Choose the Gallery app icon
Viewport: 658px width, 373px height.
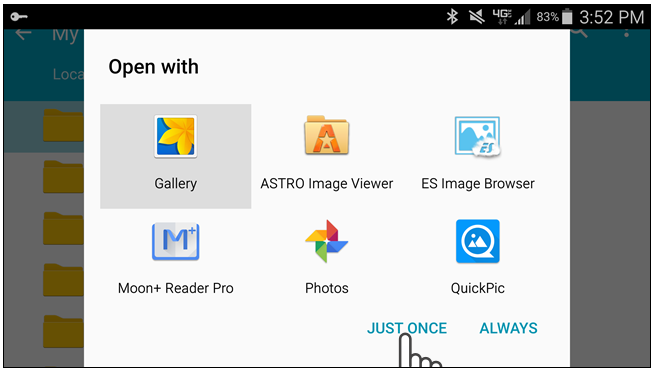[175, 136]
